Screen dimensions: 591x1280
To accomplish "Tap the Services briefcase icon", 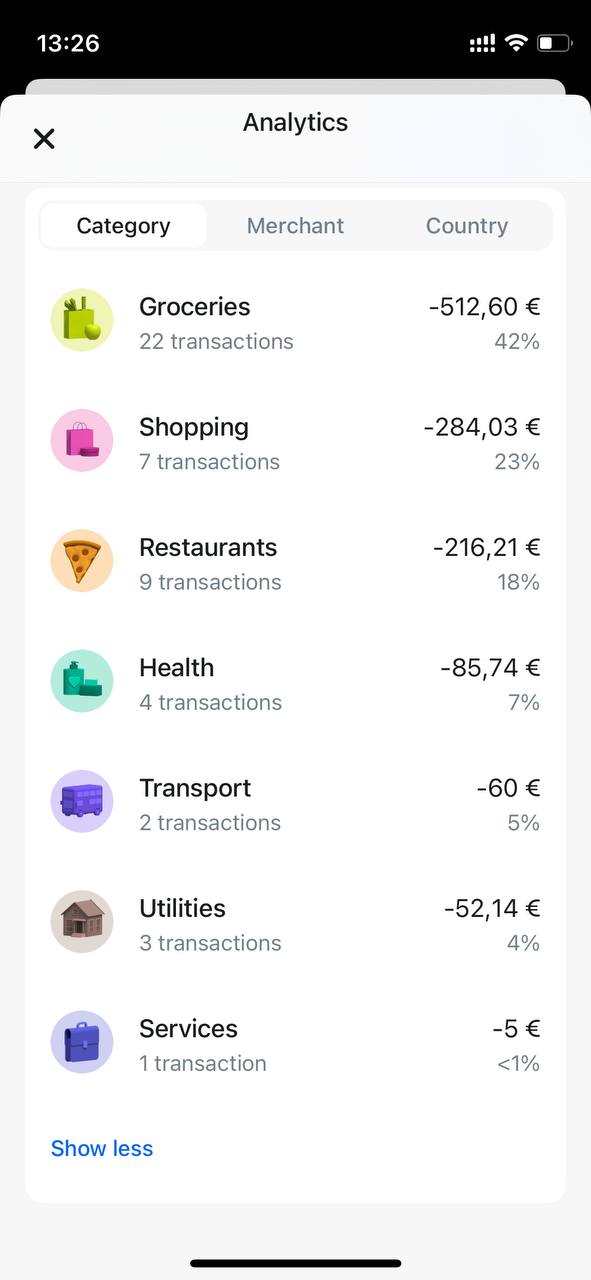I will click(x=82, y=1042).
